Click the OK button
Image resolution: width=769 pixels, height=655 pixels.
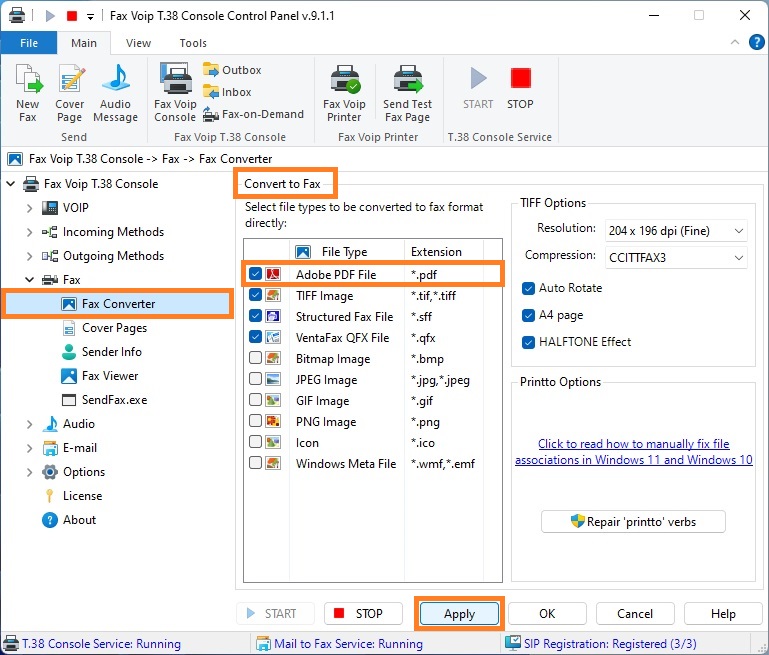click(x=547, y=613)
